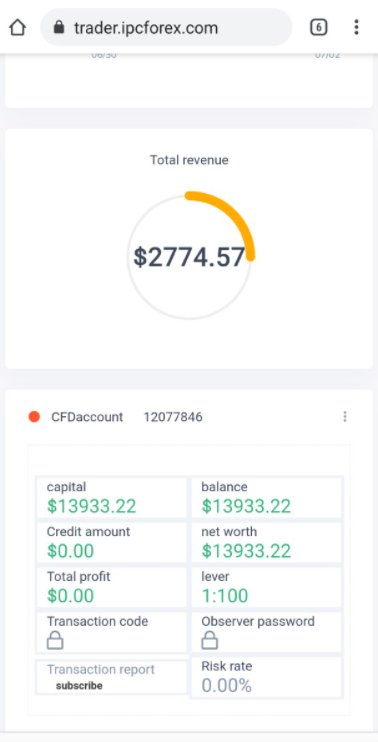378x742 pixels.
Task: Click the lever 1:100 value
Action: tap(225, 596)
